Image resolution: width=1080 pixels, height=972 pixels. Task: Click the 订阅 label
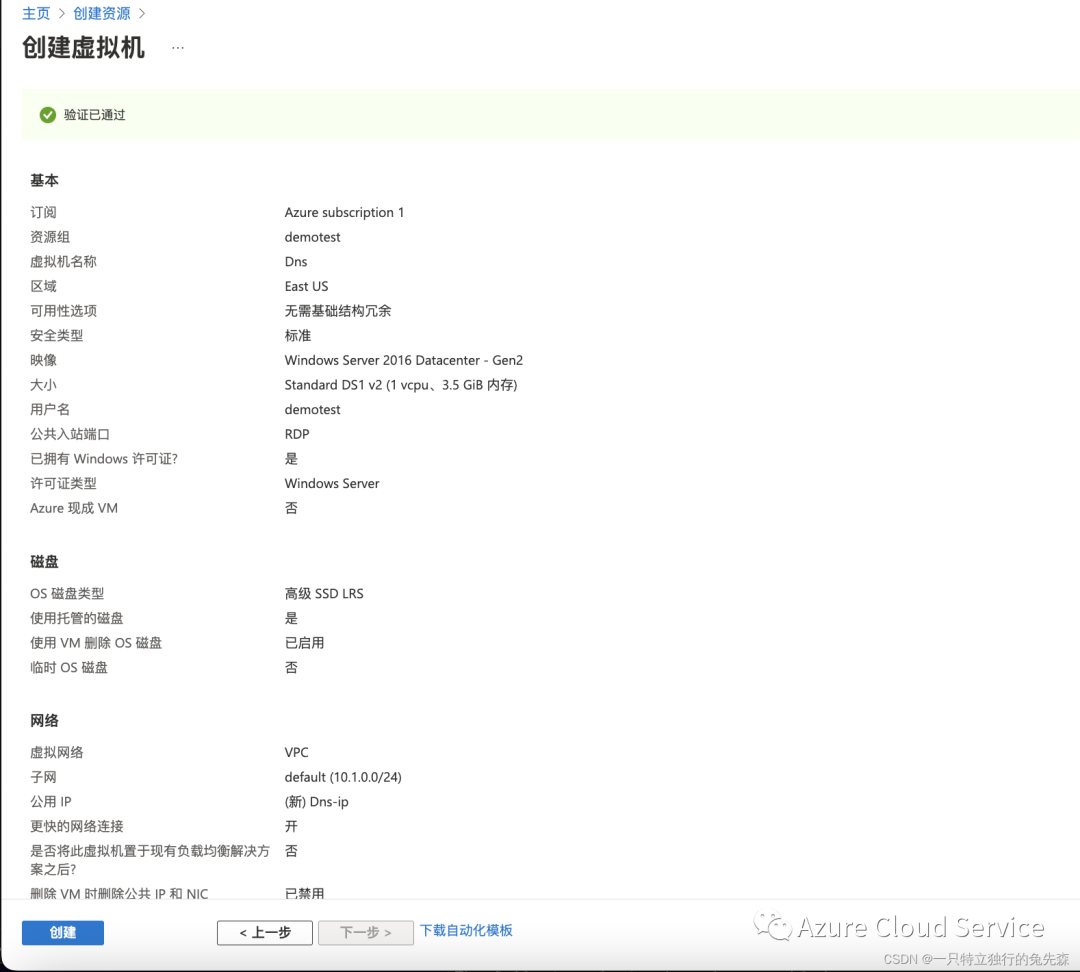[43, 212]
